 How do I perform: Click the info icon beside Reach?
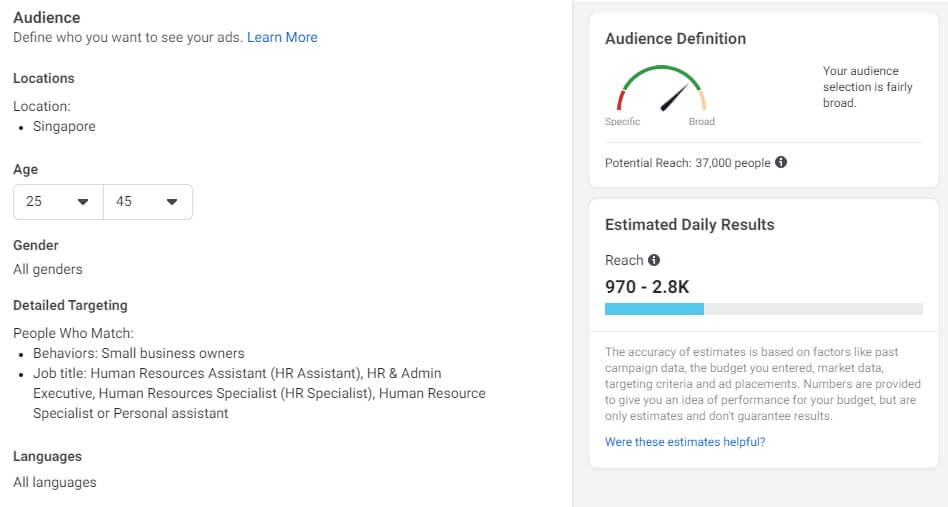pyautogui.click(x=654, y=260)
